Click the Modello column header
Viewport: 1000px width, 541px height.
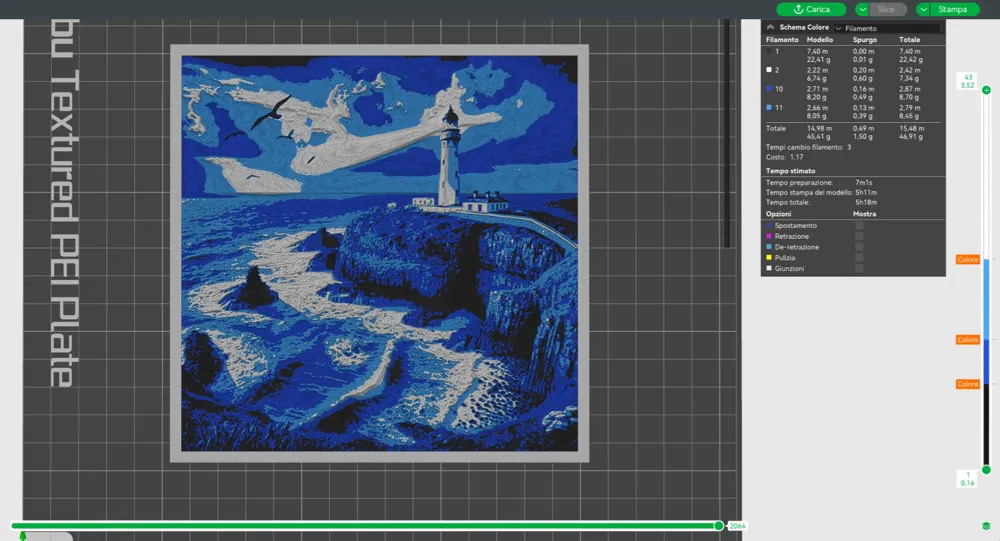click(x=820, y=40)
